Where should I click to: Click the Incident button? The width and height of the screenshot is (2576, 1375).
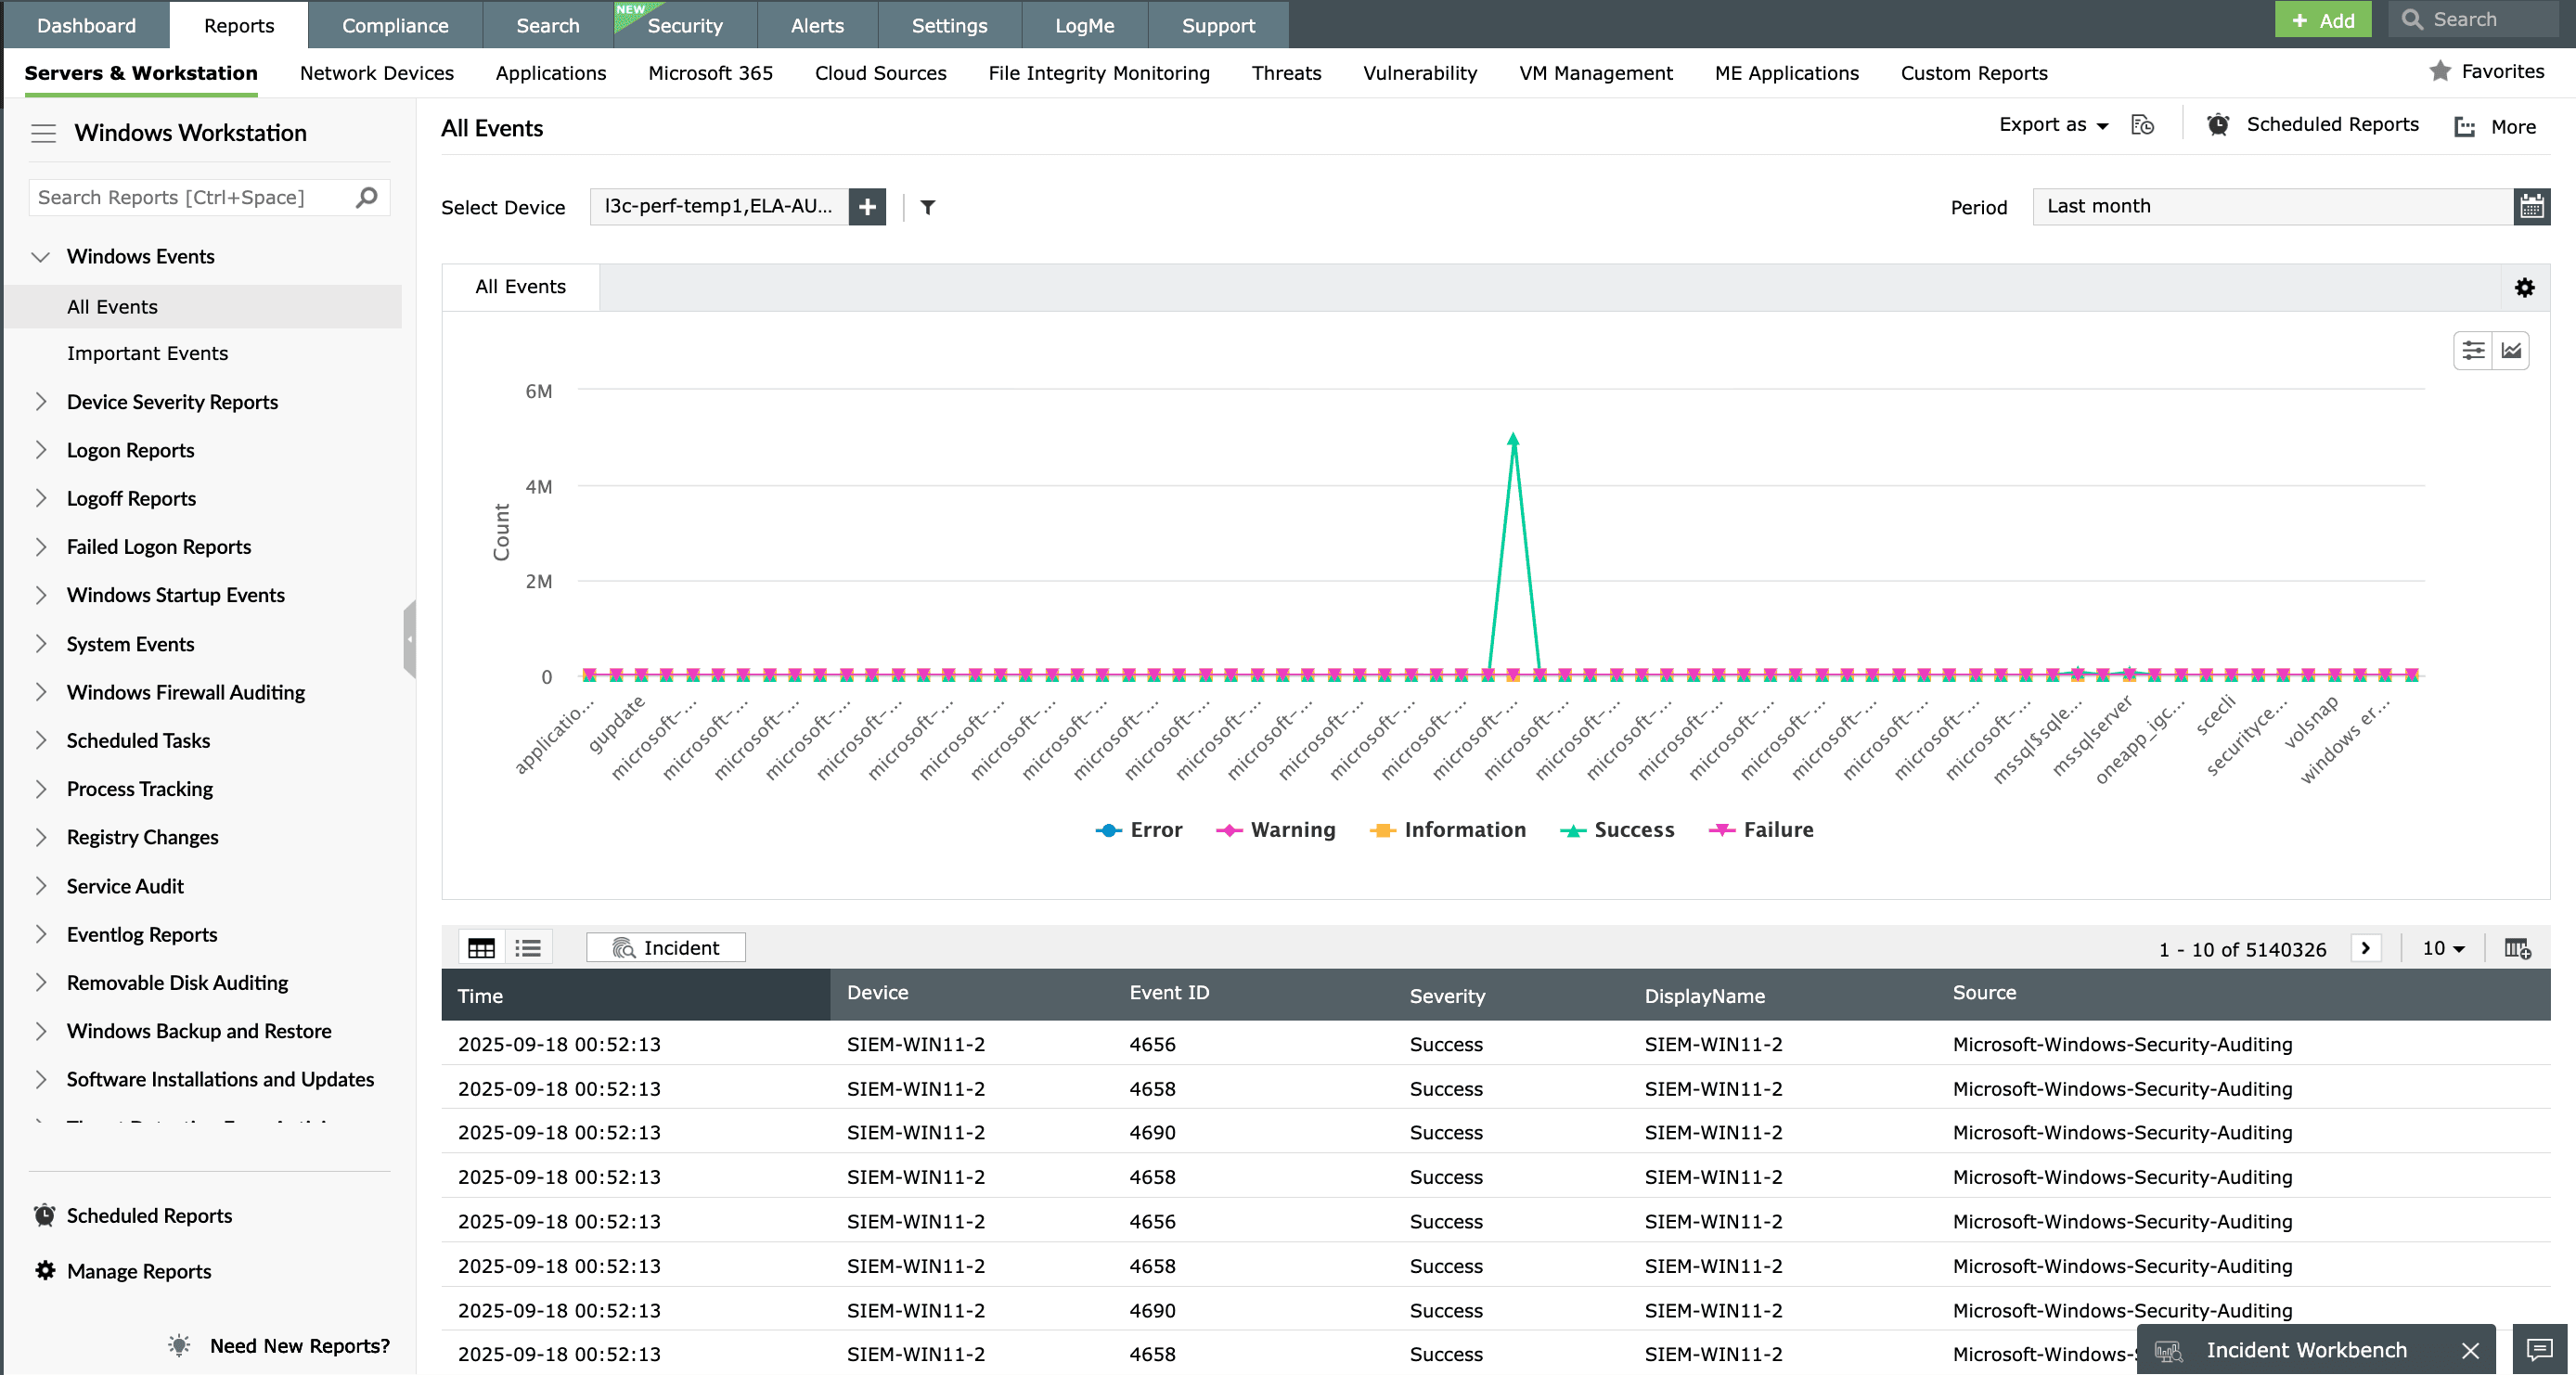666,948
